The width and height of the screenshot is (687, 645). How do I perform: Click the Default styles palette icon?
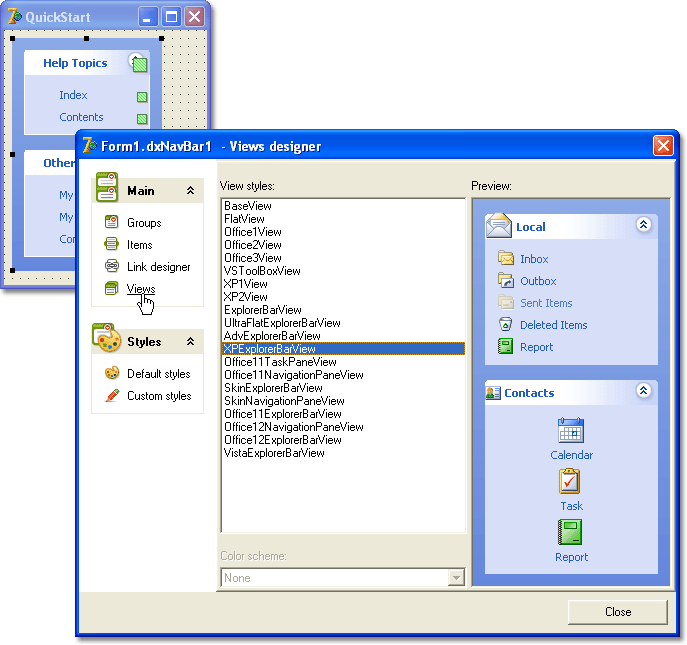[112, 374]
